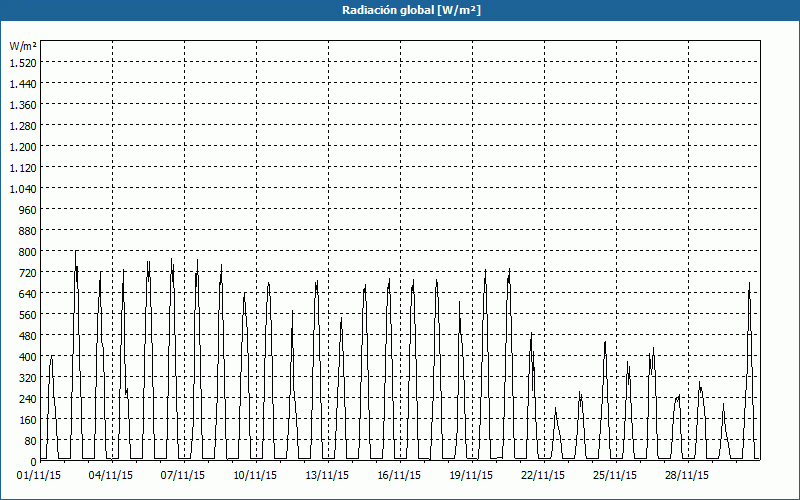Viewport: 800px width, 500px height.
Task: Click the 1.440 y-axis value
Action: coord(23,84)
